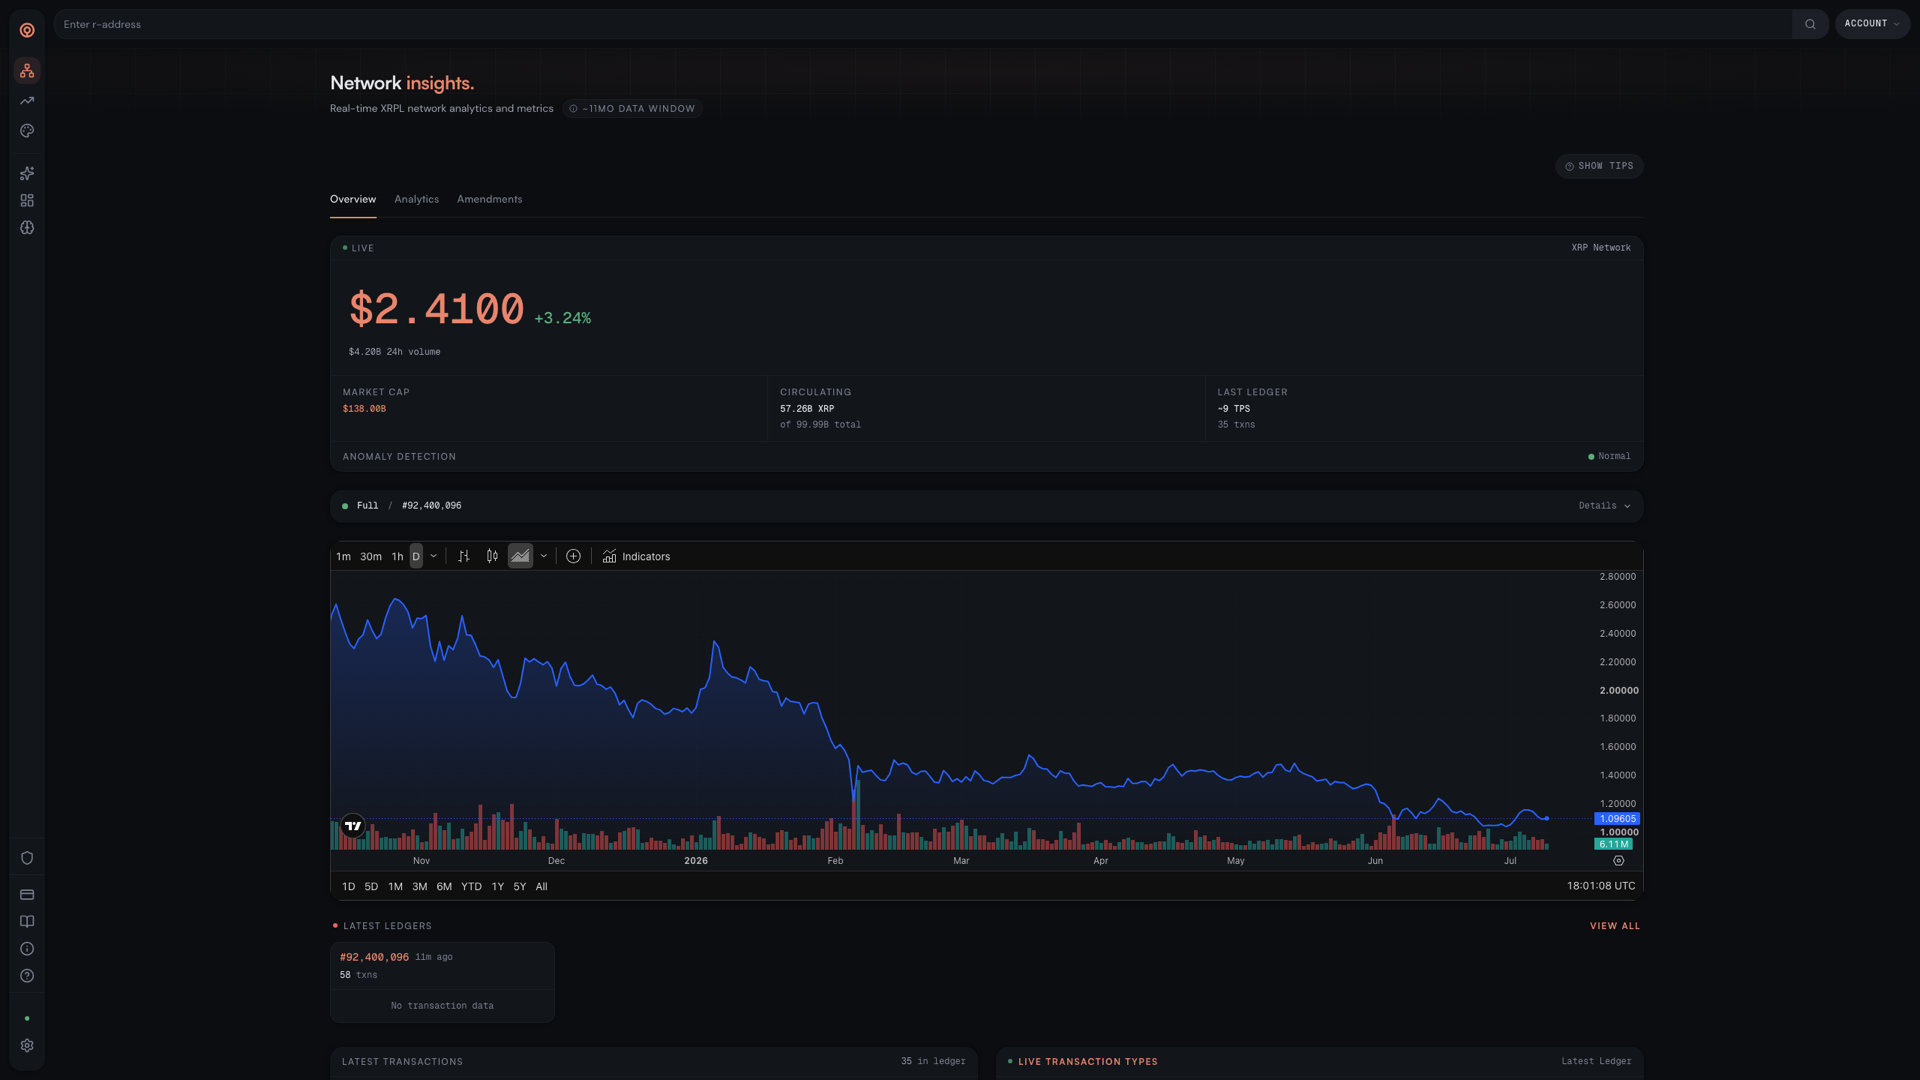
Task: Click the search magnifier icon
Action: (1810, 24)
